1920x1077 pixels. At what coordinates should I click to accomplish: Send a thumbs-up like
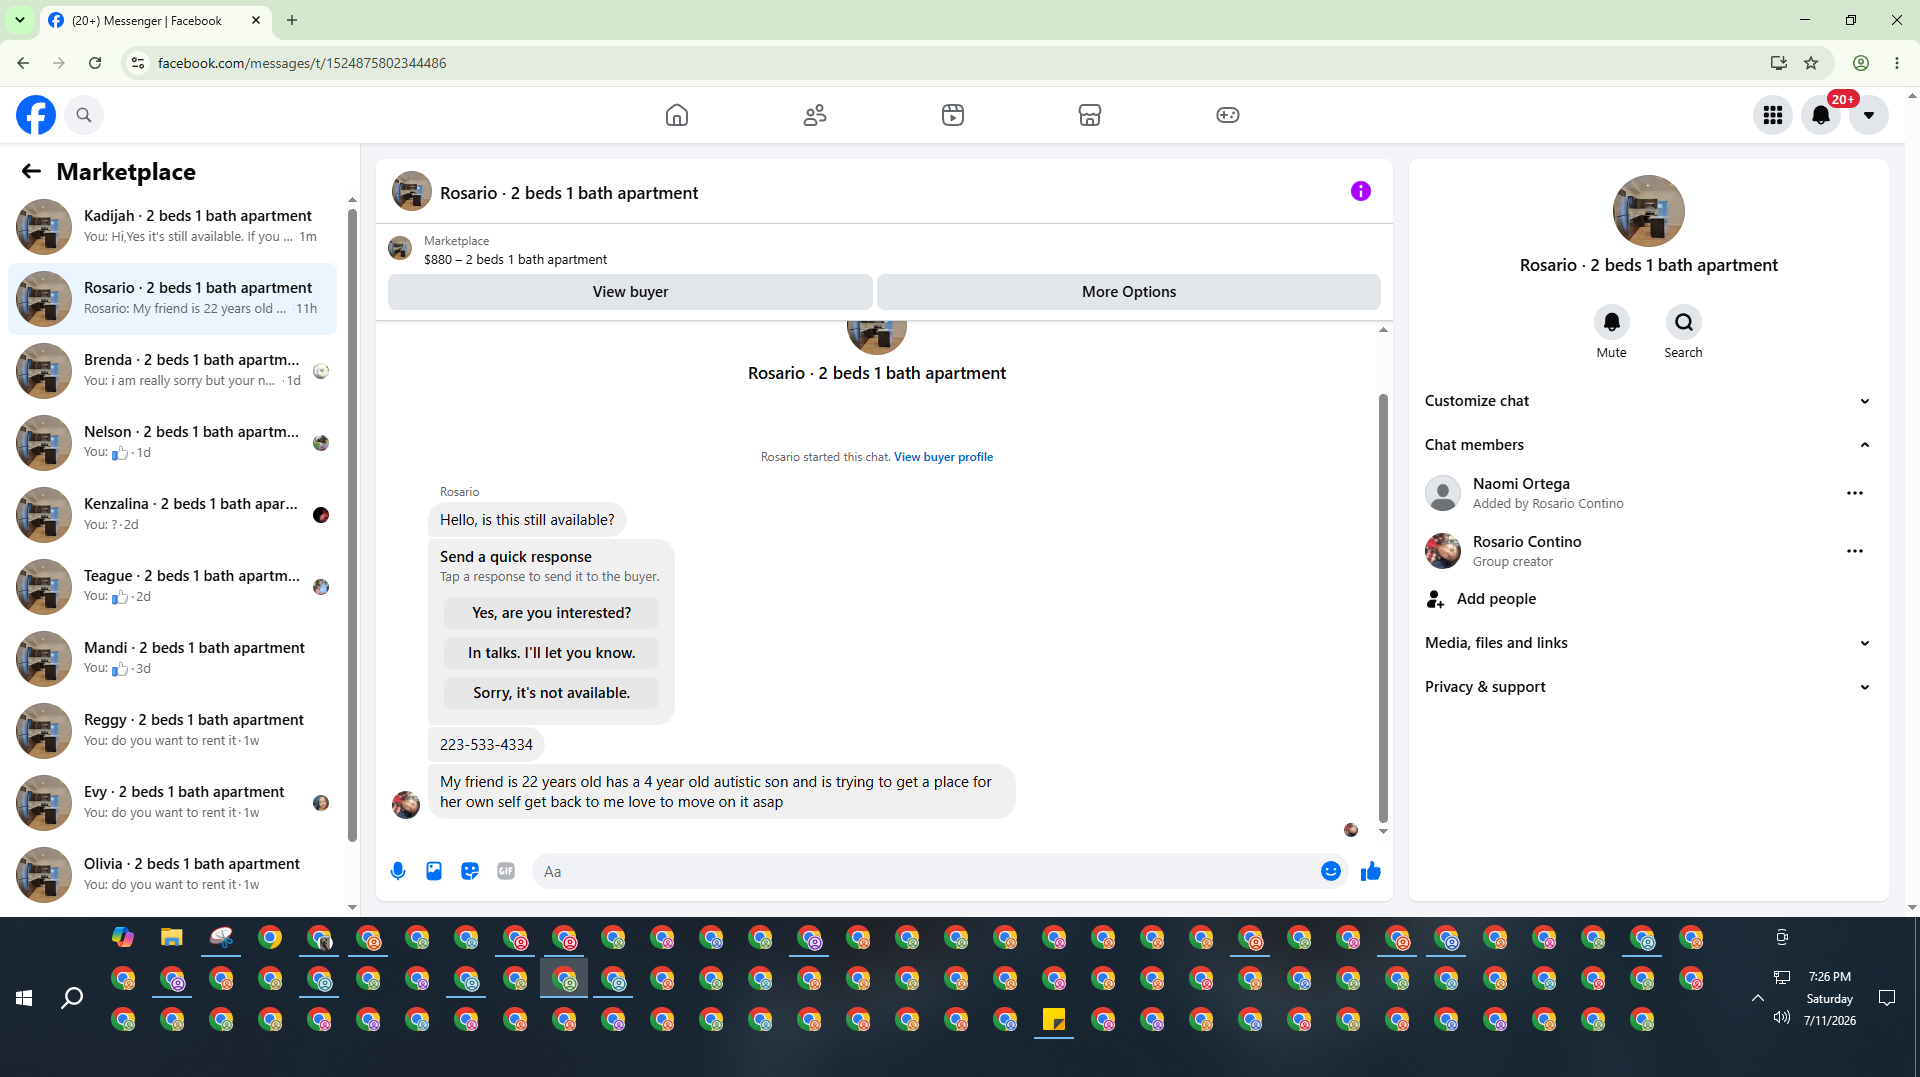(1371, 871)
